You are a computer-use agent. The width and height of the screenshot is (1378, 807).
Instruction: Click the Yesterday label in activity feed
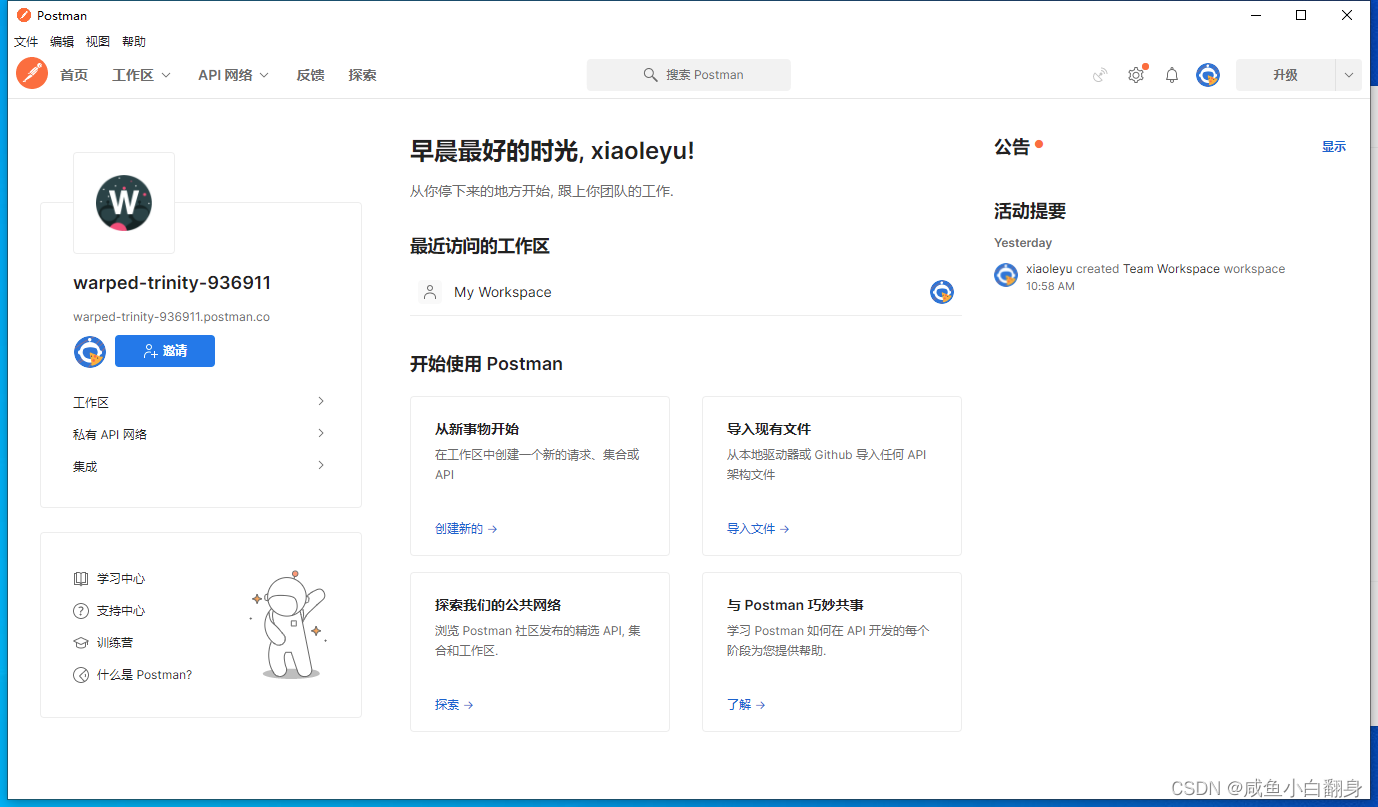pos(1023,243)
